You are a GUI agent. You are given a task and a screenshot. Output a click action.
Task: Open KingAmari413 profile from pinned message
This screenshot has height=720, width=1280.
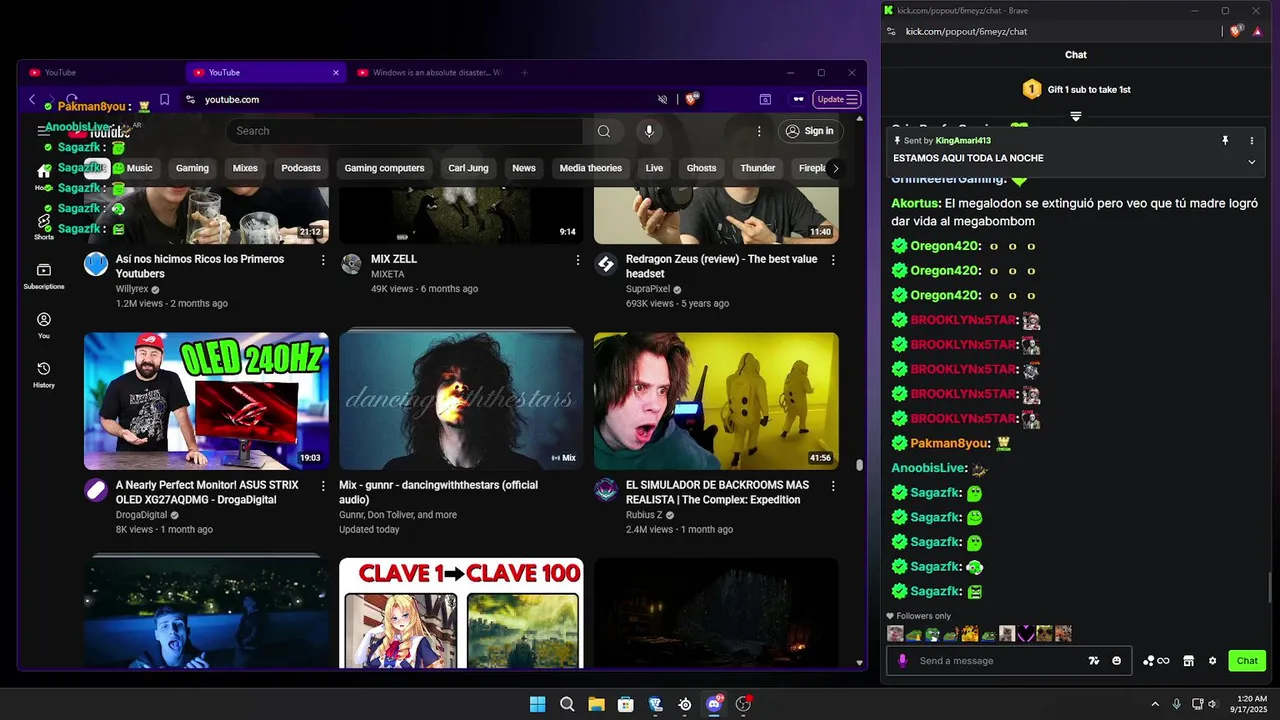(963, 141)
